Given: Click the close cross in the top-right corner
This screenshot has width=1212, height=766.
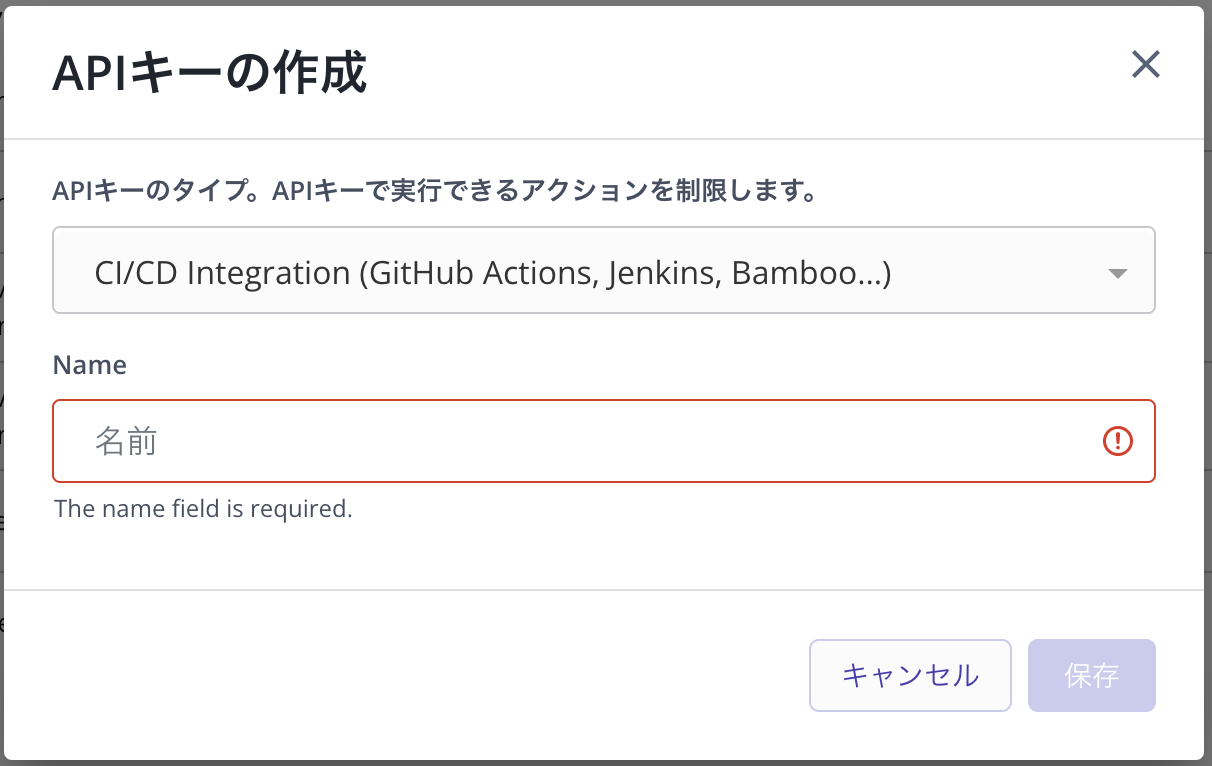Looking at the screenshot, I should (x=1146, y=64).
